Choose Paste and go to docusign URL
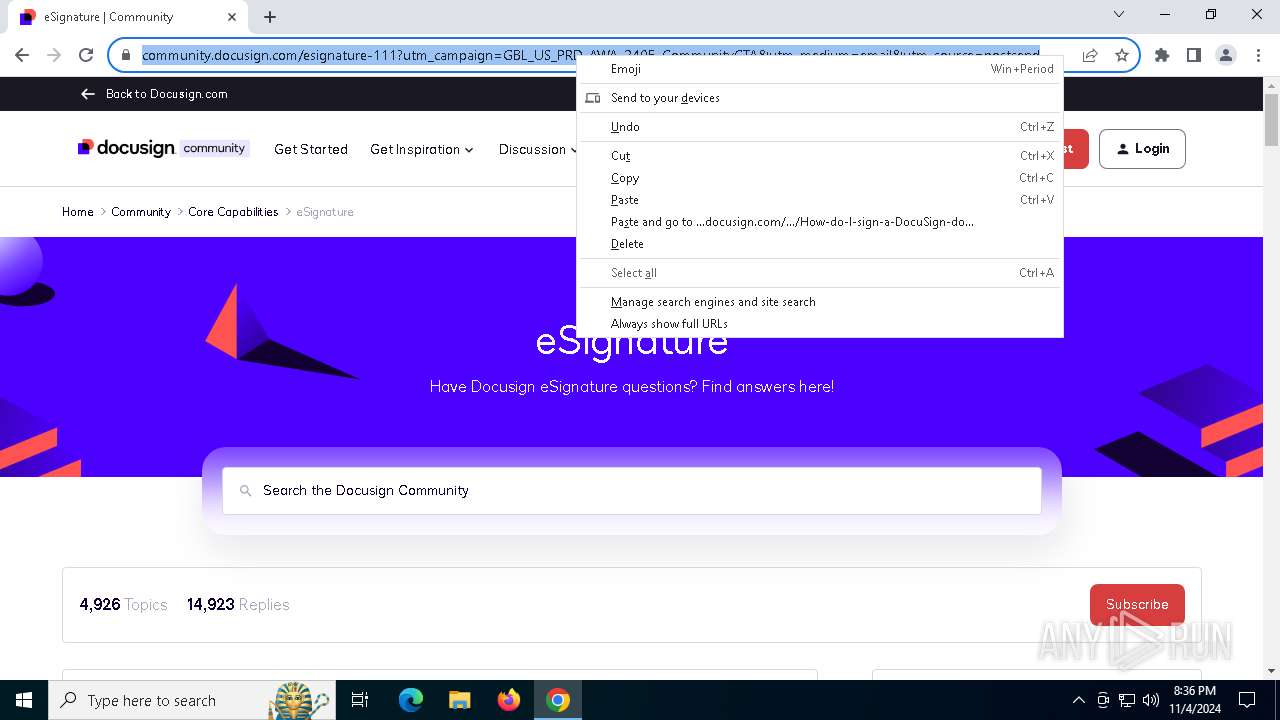1280x720 pixels. pyautogui.click(x=820, y=222)
